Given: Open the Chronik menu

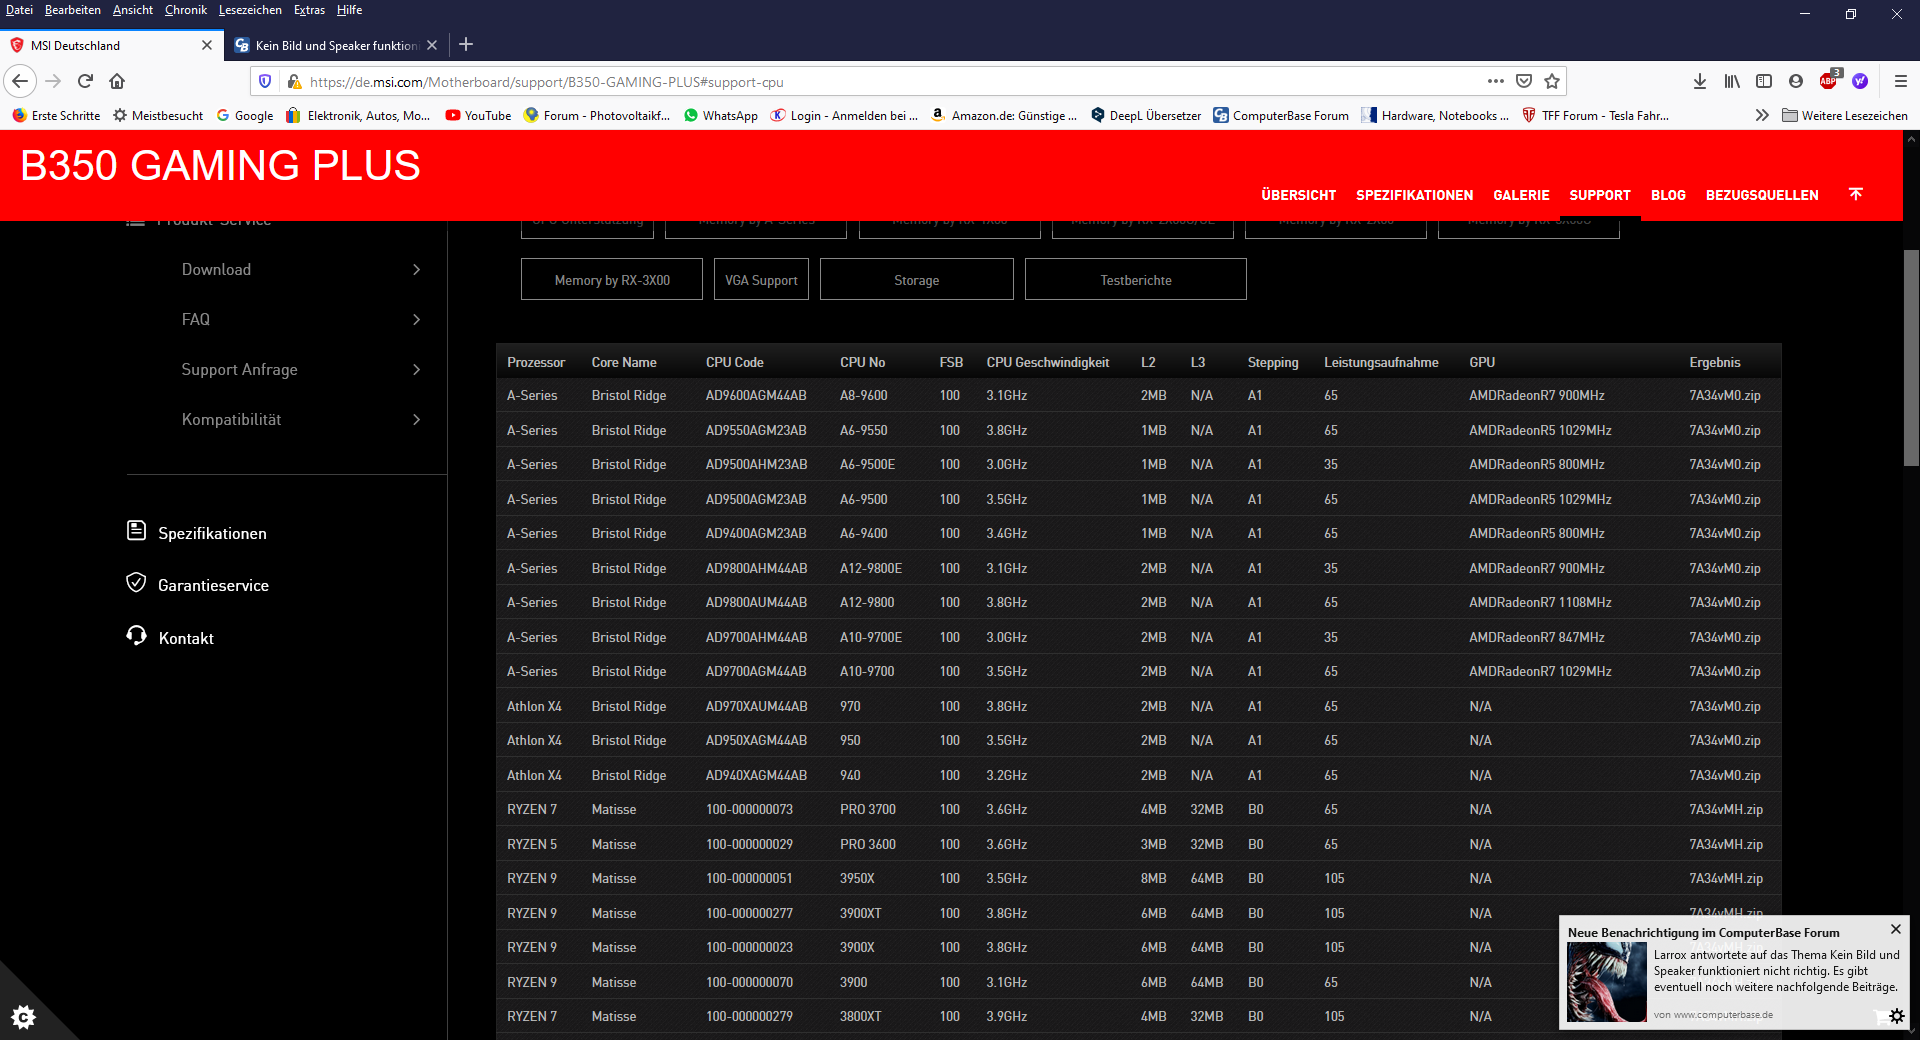Looking at the screenshot, I should click(186, 10).
